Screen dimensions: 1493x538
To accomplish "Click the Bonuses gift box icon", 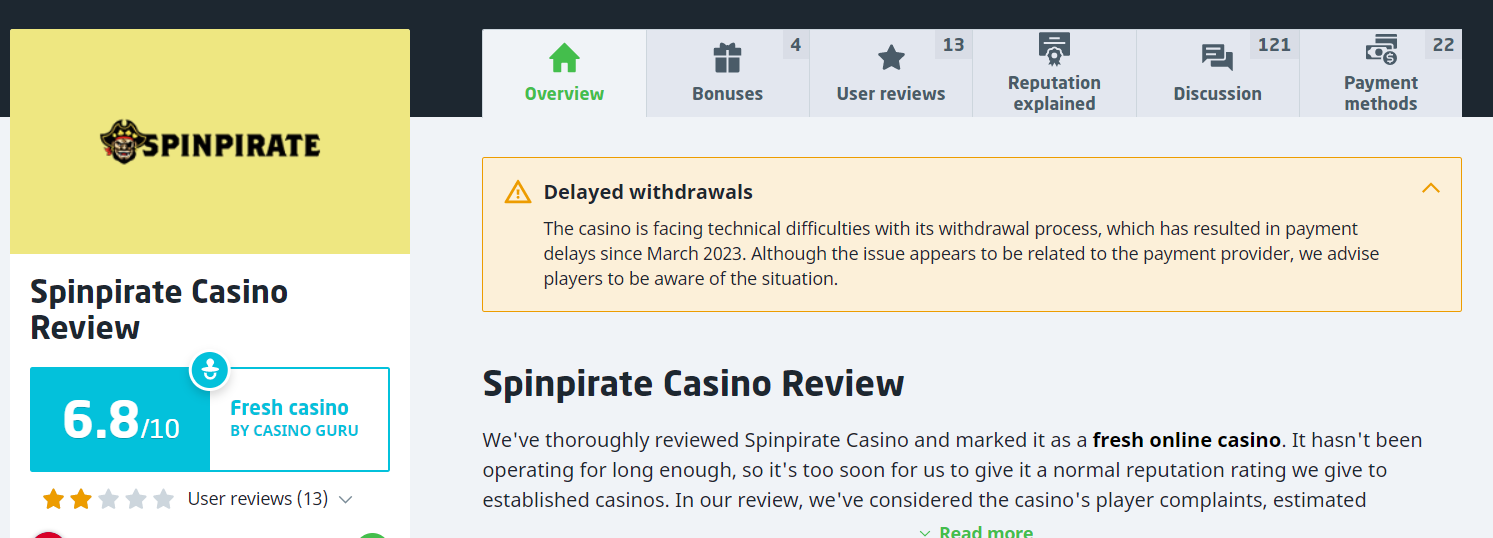I will [727, 58].
